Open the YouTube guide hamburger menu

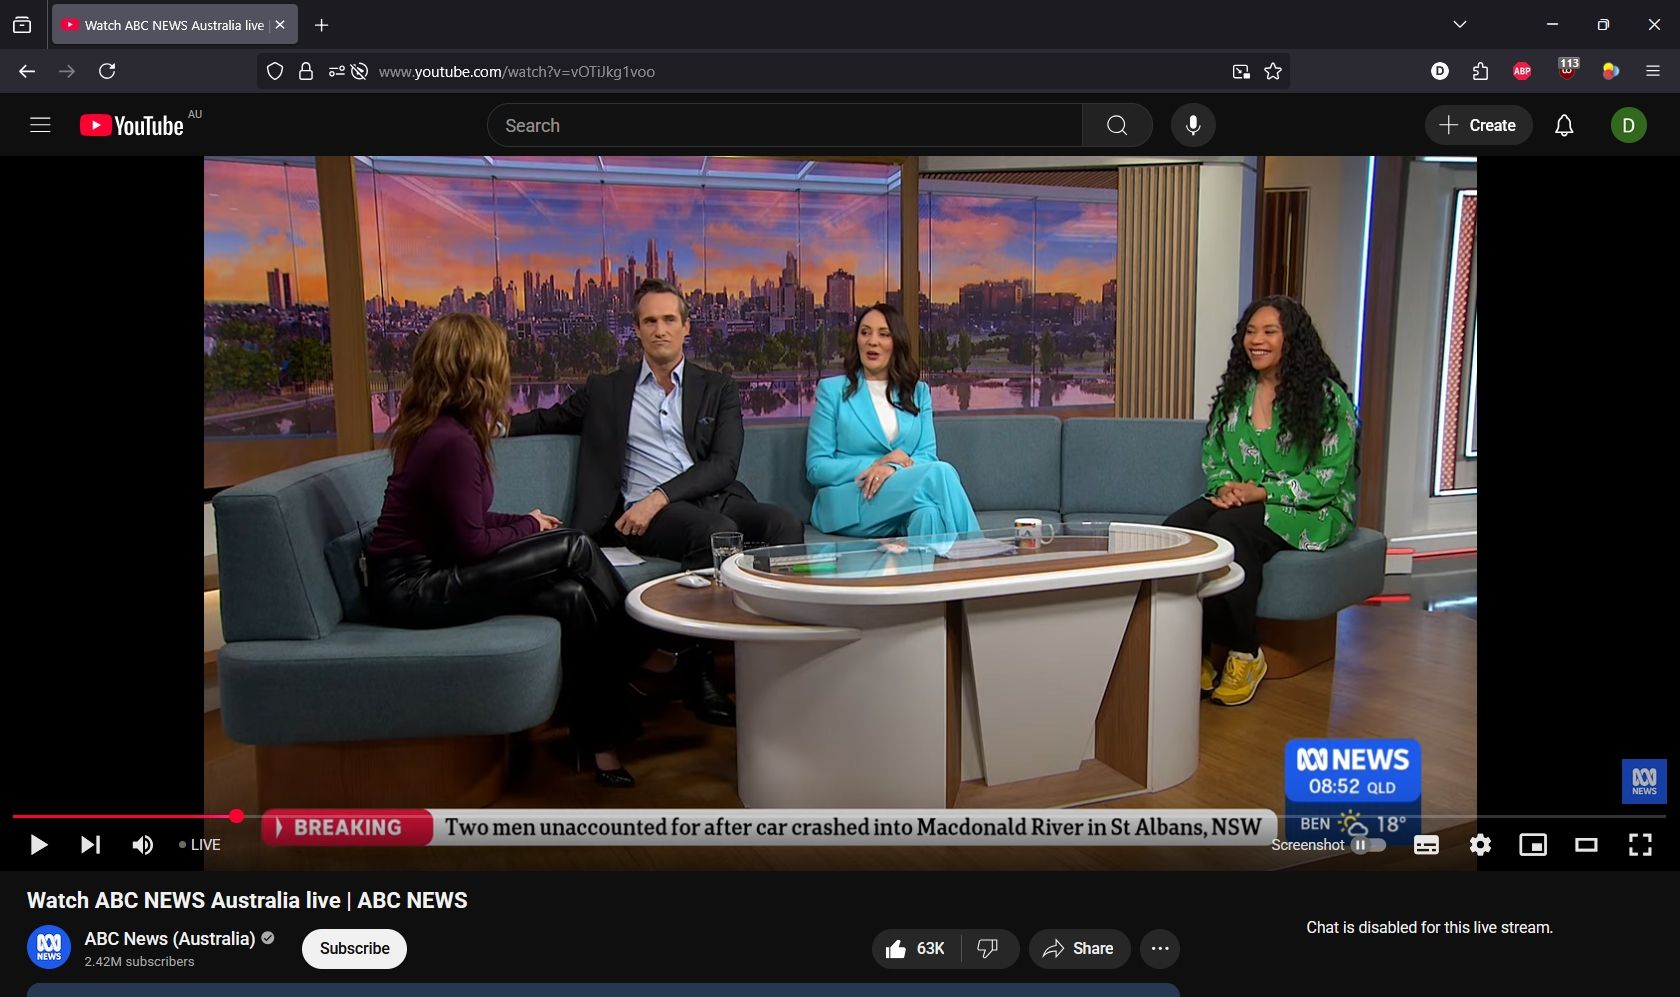coord(40,126)
